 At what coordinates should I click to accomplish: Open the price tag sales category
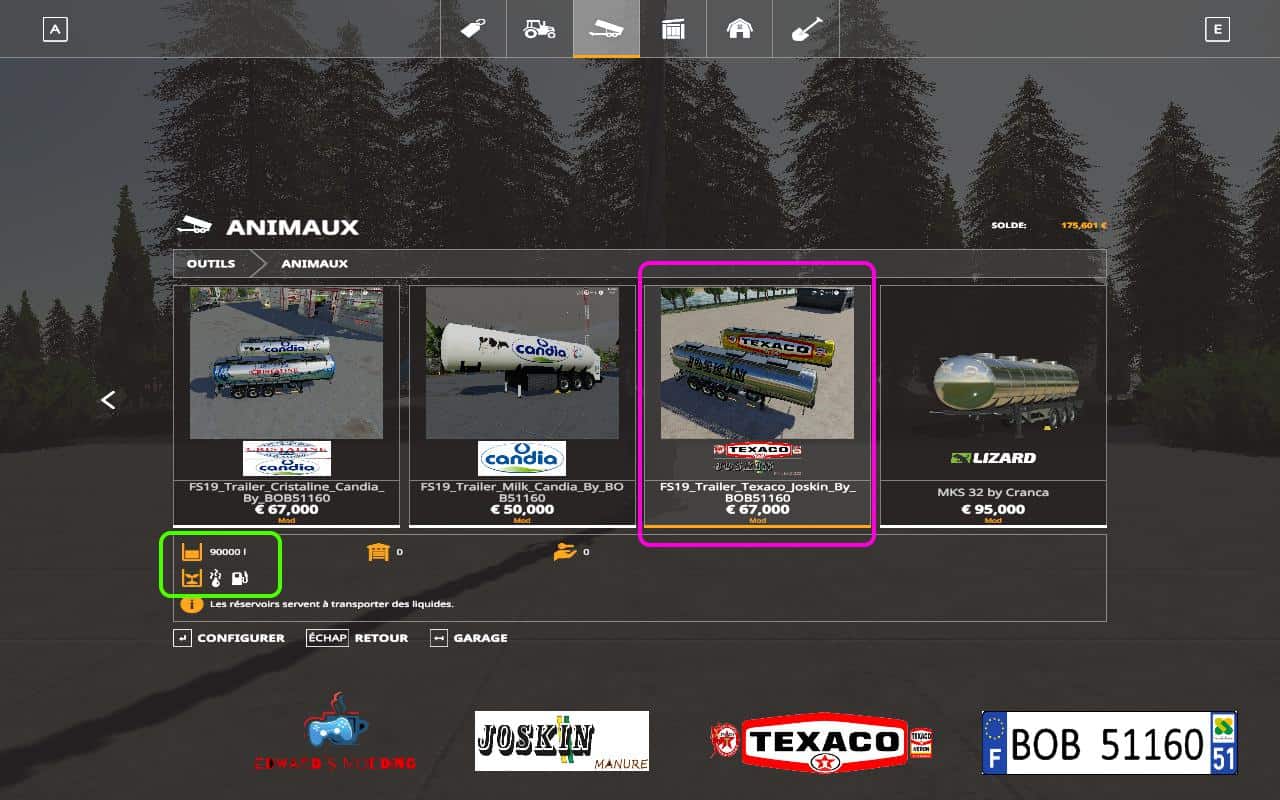click(x=472, y=29)
